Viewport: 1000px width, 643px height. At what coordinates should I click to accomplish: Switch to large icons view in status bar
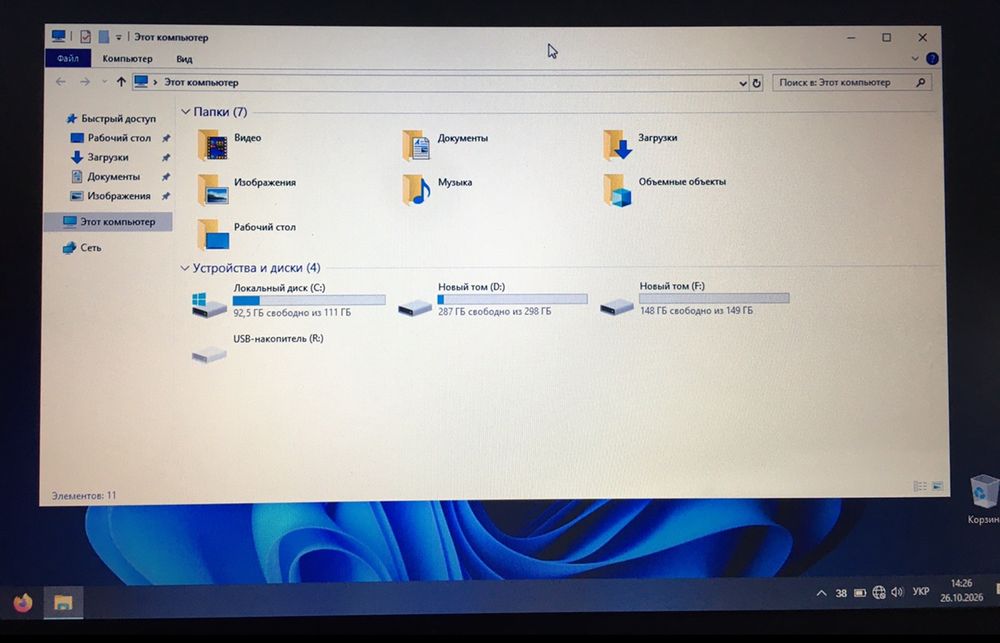(938, 486)
